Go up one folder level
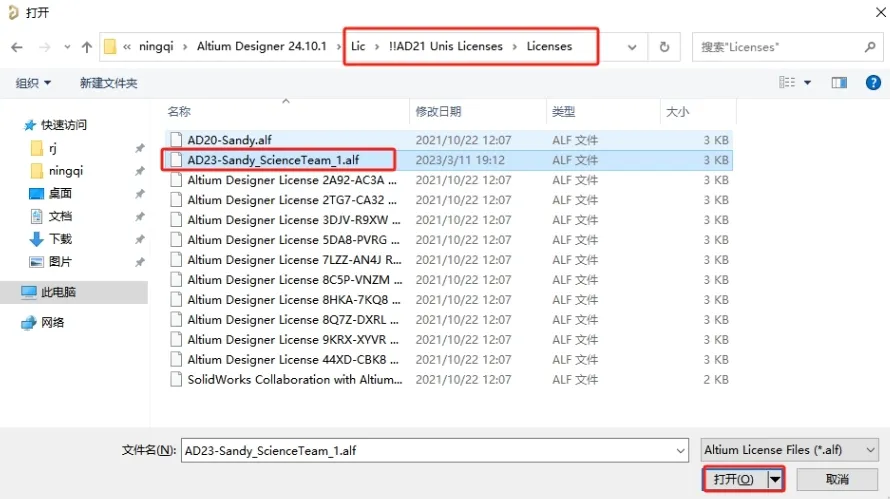 (86, 47)
